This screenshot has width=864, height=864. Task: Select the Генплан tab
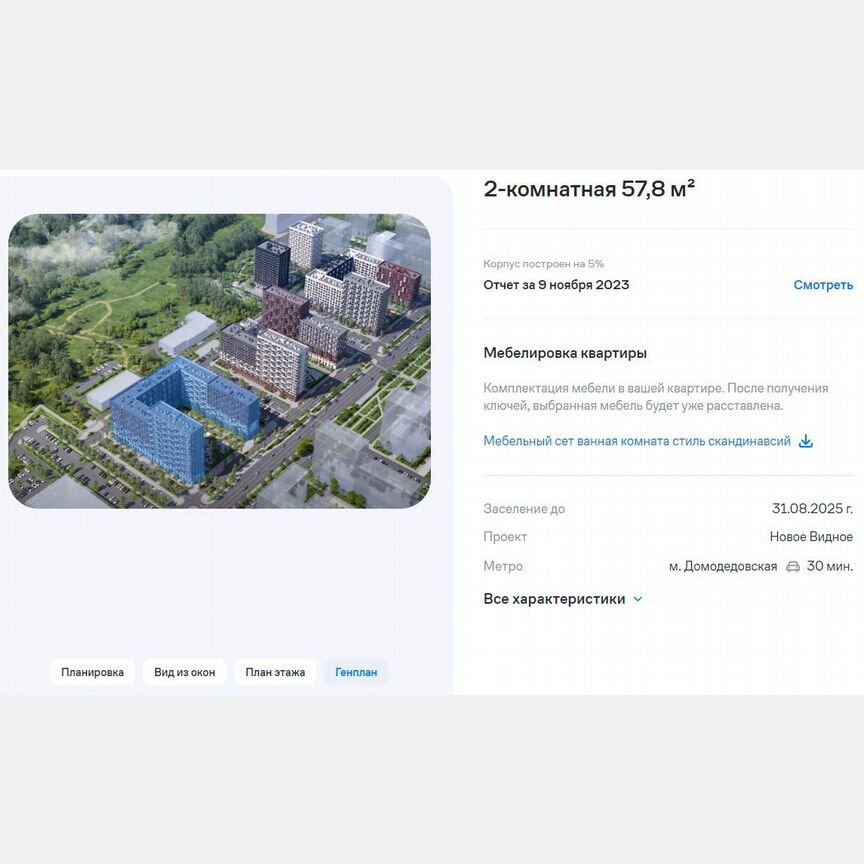tap(356, 672)
